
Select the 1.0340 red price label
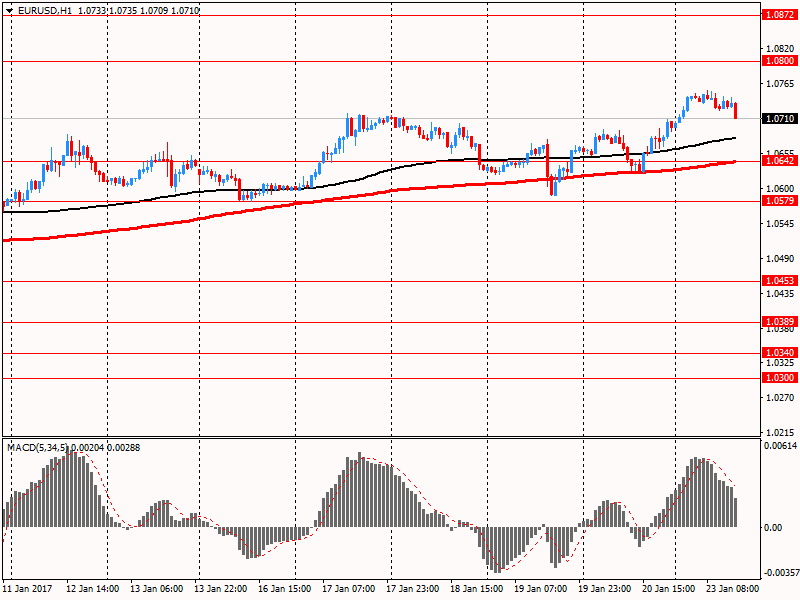coord(778,353)
